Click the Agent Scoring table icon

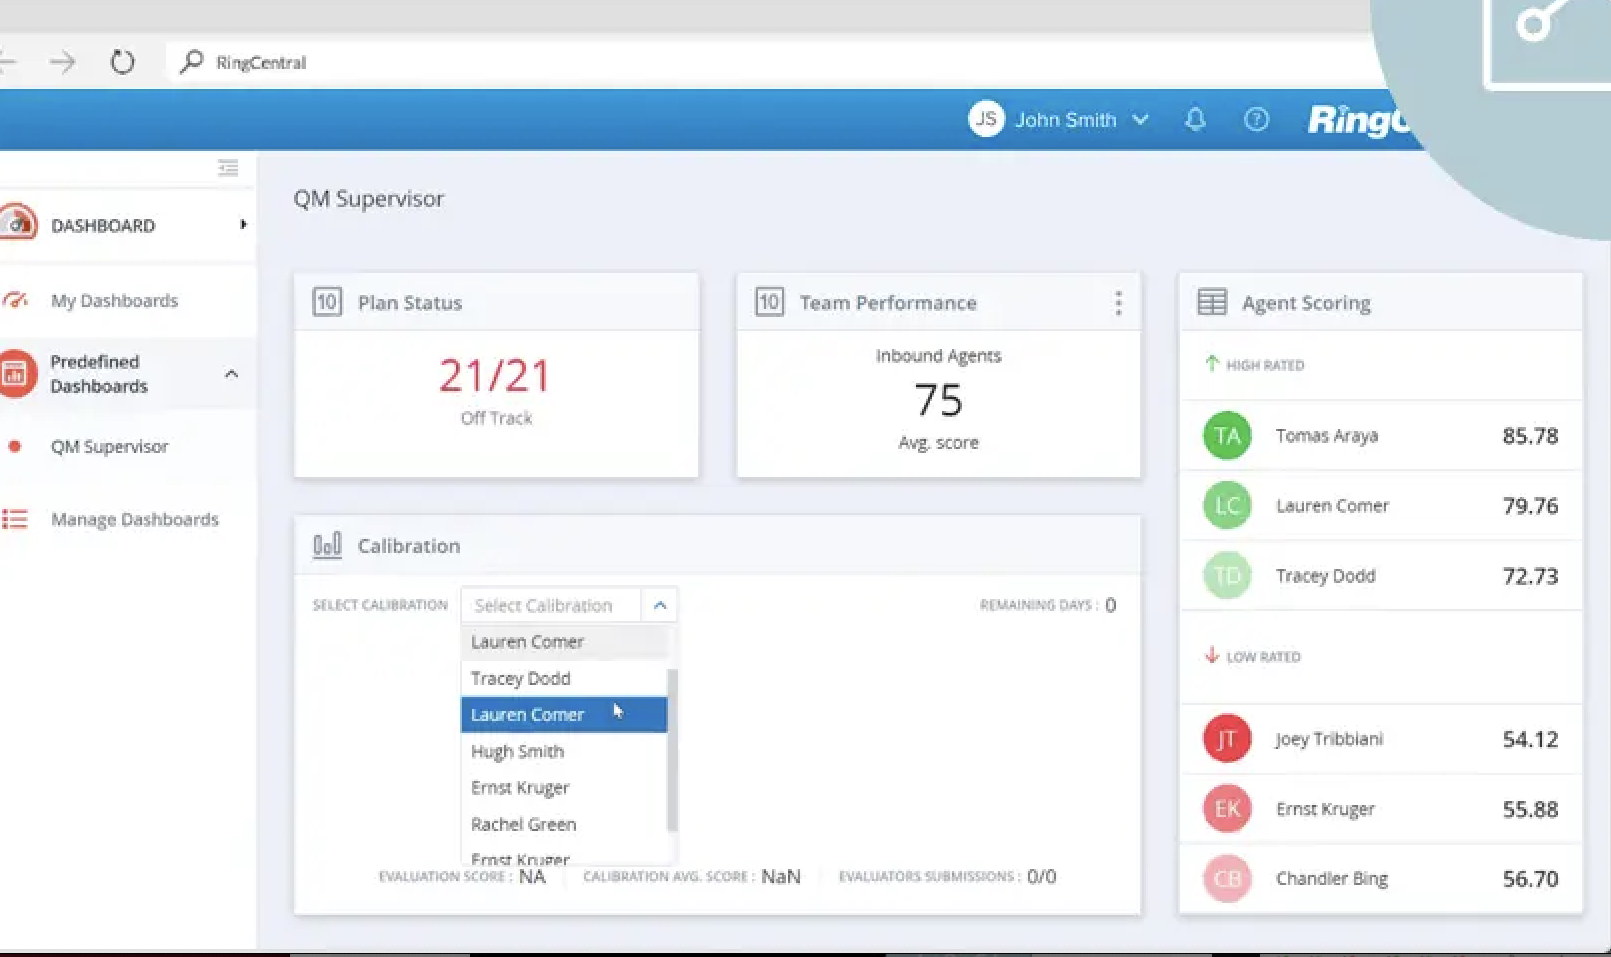pos(1212,302)
